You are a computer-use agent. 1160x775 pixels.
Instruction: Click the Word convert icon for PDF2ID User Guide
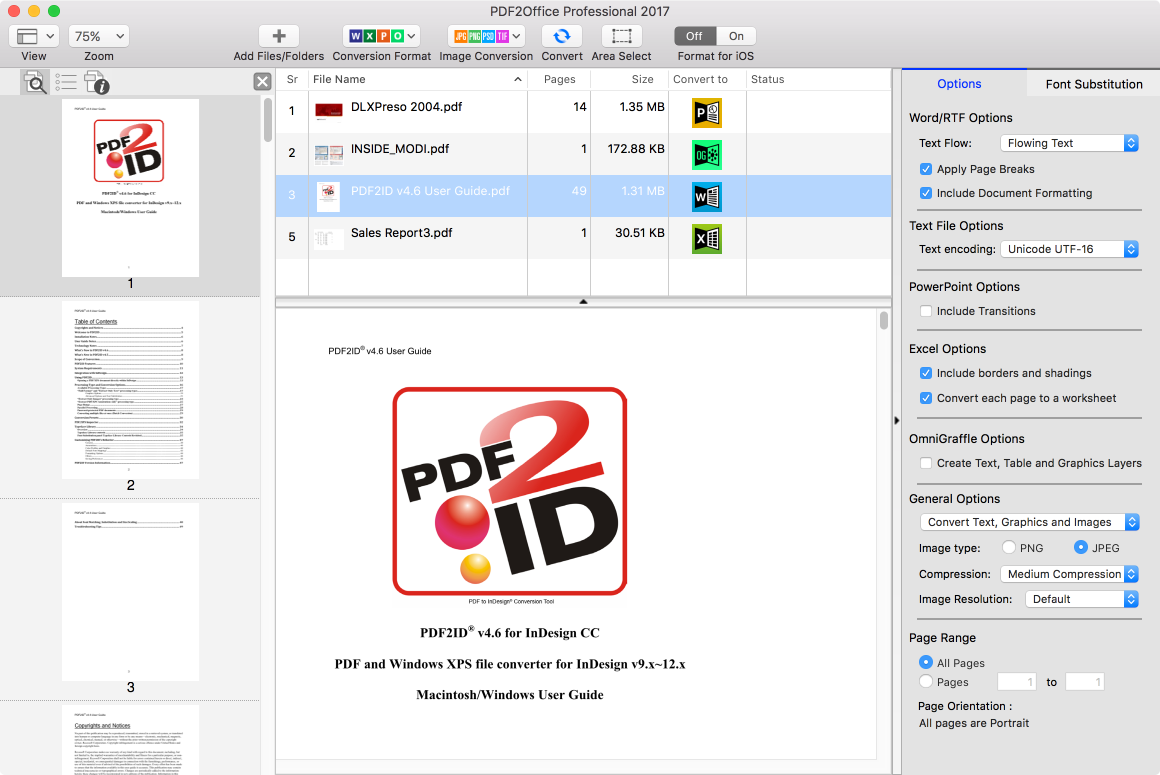pos(707,197)
